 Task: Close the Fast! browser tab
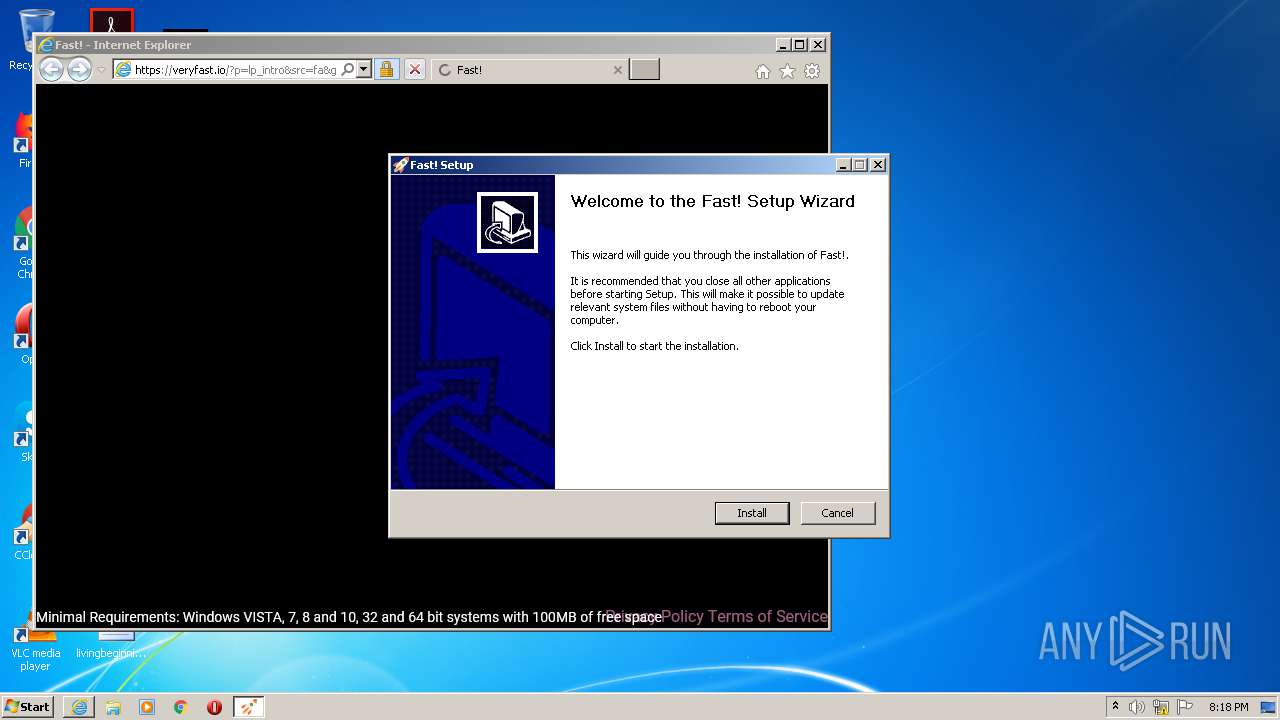tap(617, 70)
